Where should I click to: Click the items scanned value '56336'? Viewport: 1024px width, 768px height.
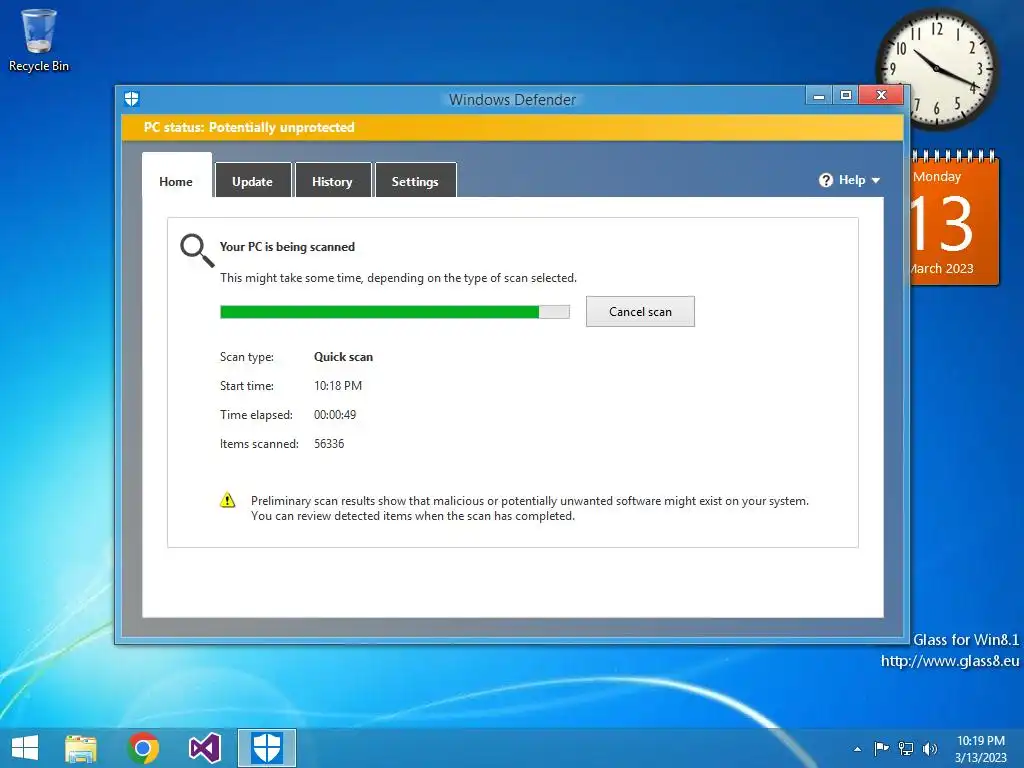(x=329, y=443)
